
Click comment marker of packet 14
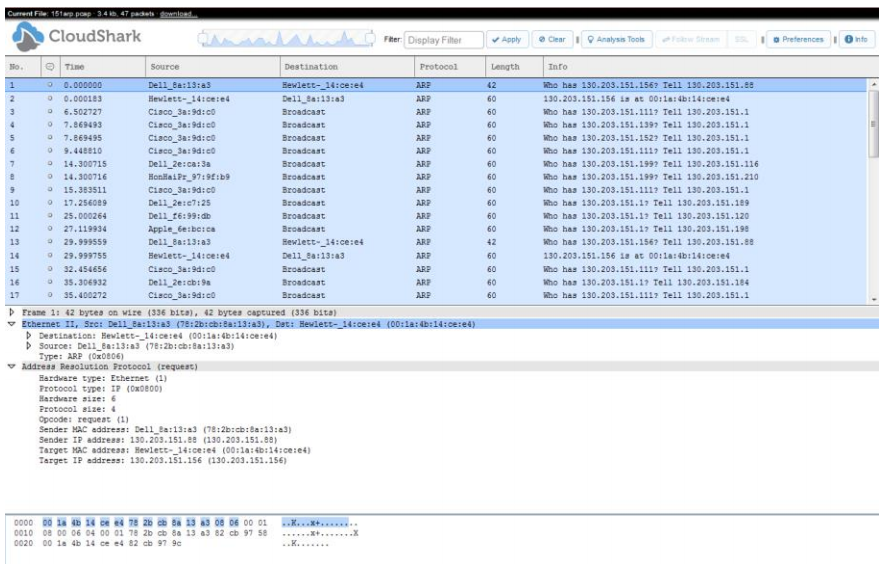[x=50, y=255]
